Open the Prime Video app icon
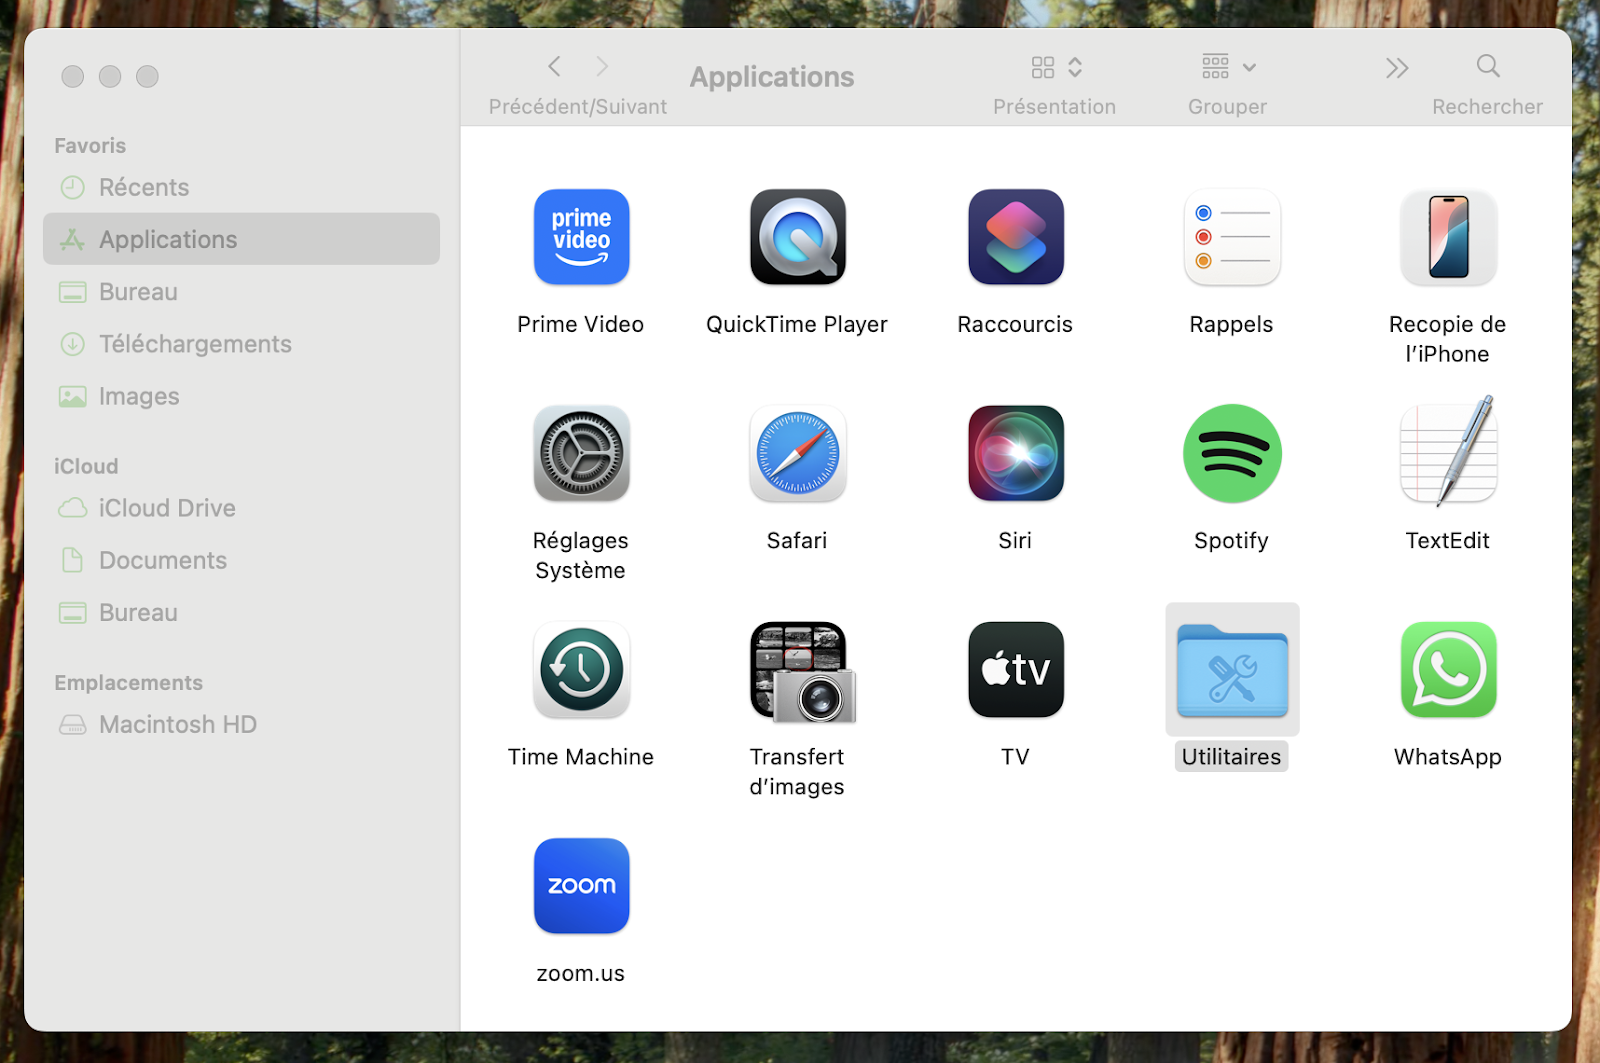 [x=581, y=237]
